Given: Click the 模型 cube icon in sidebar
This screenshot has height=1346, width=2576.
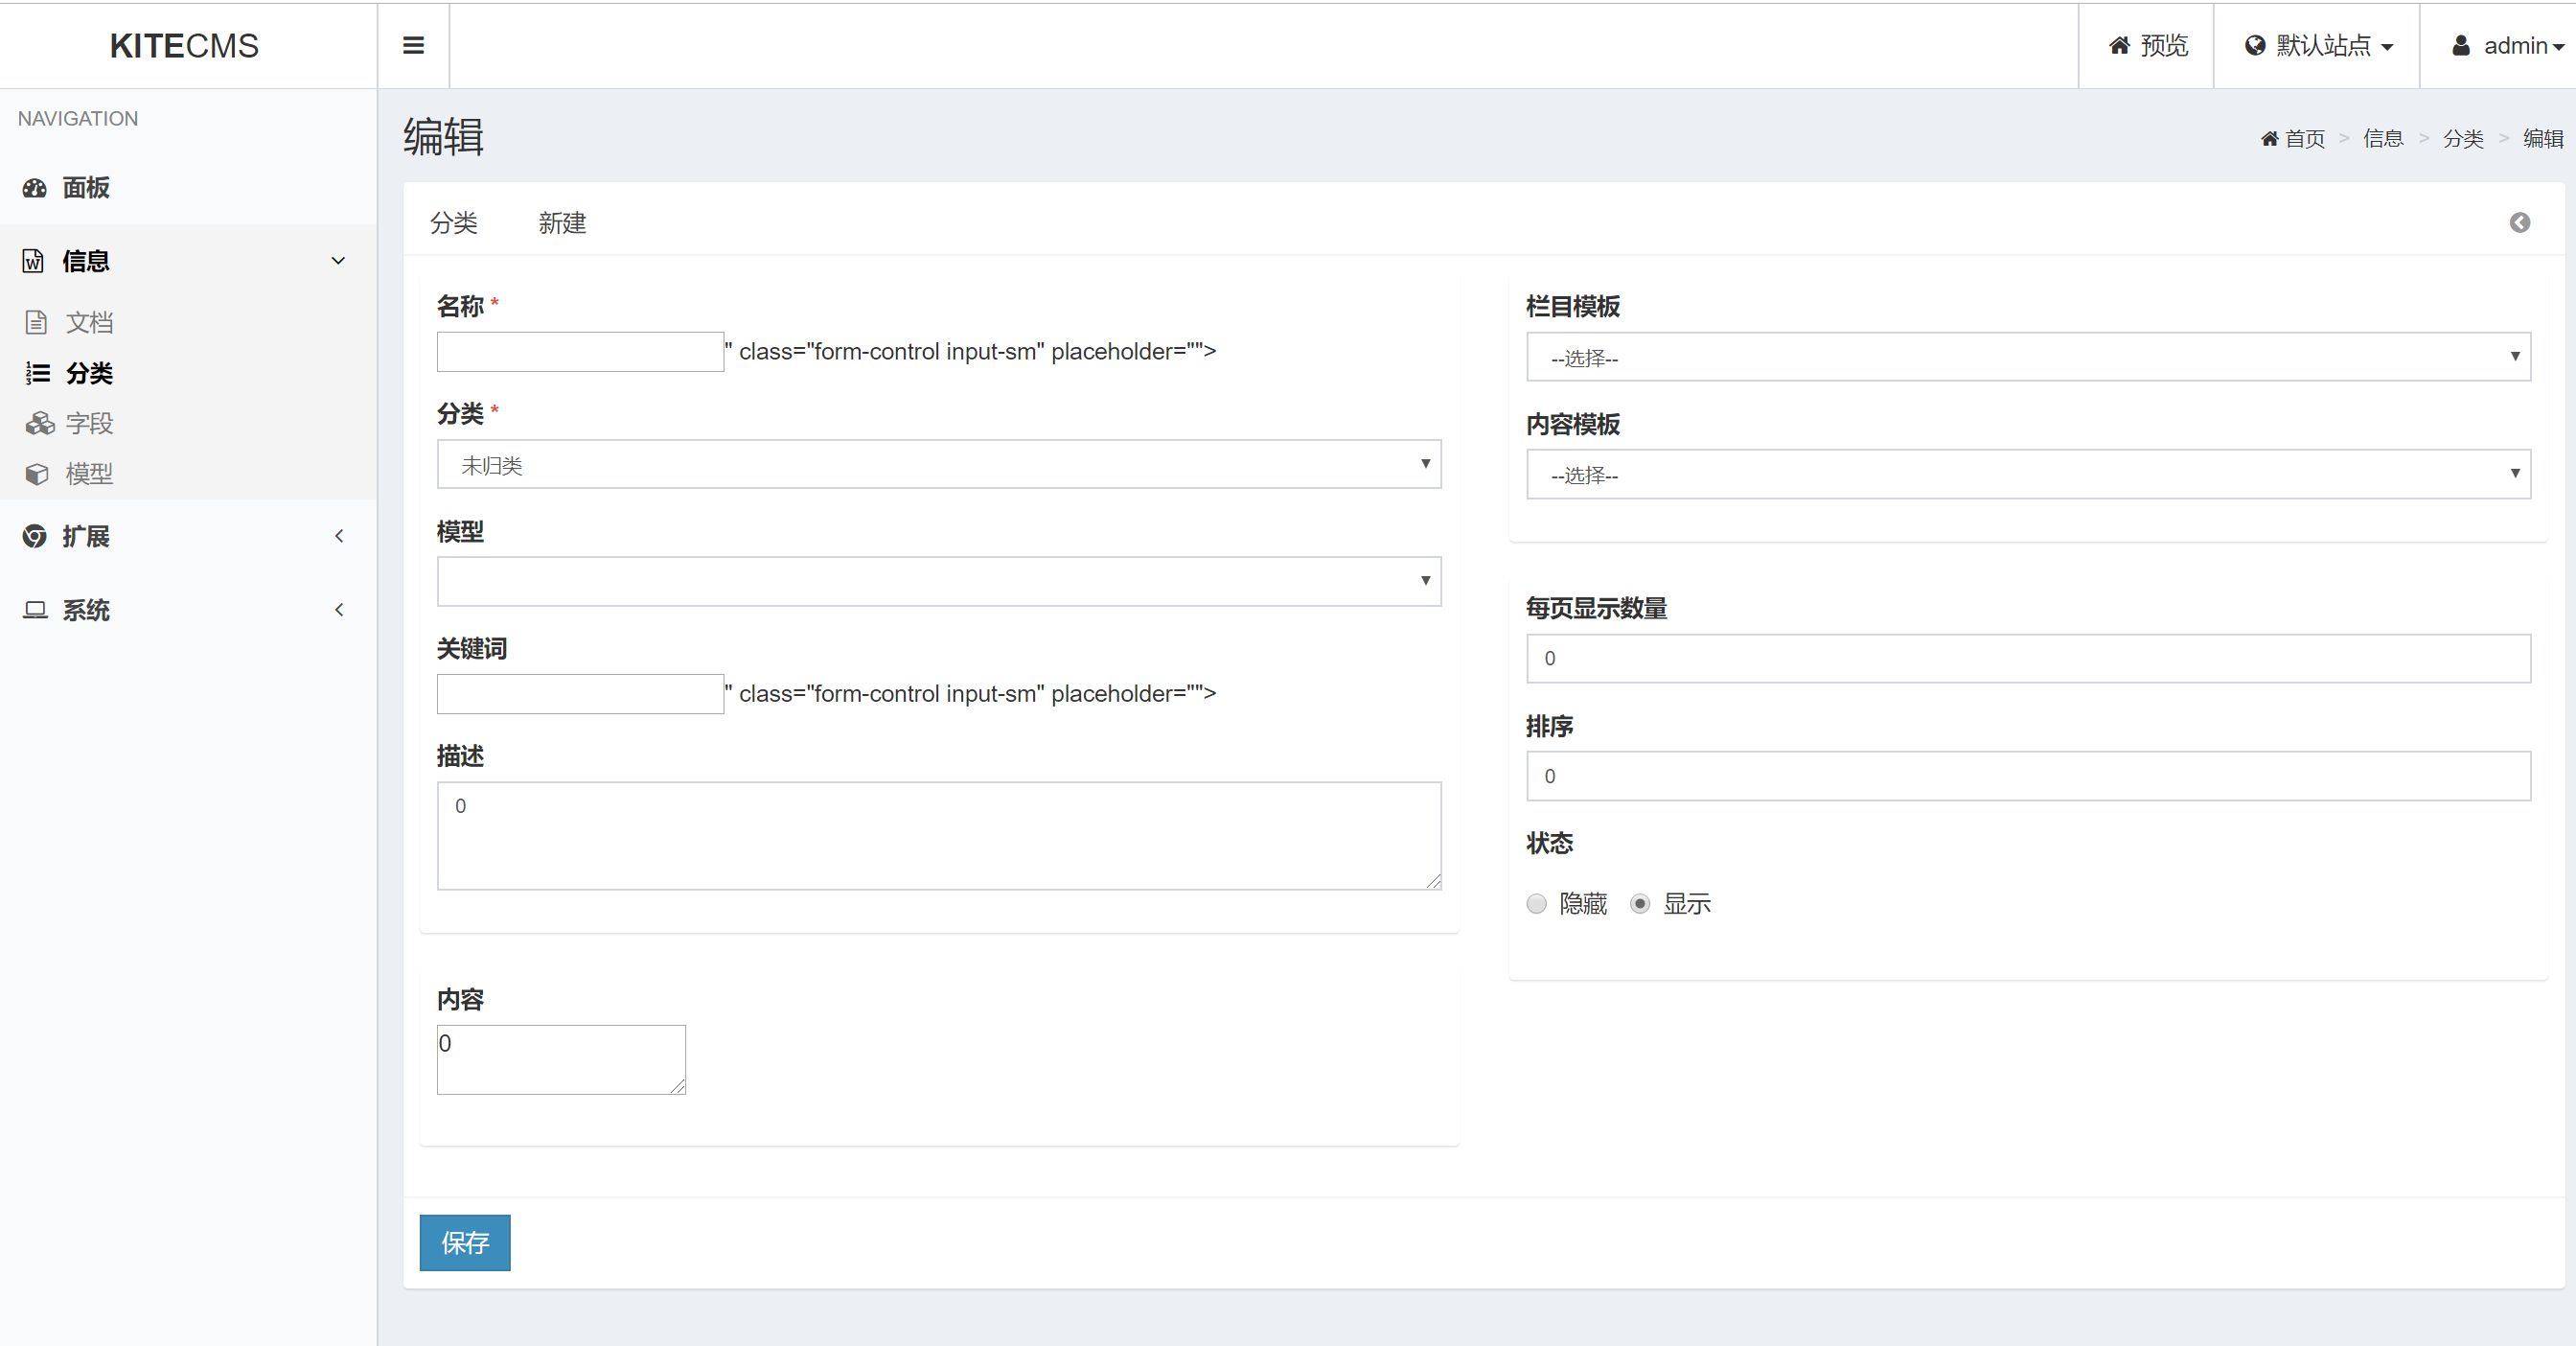Looking at the screenshot, I should [37, 474].
